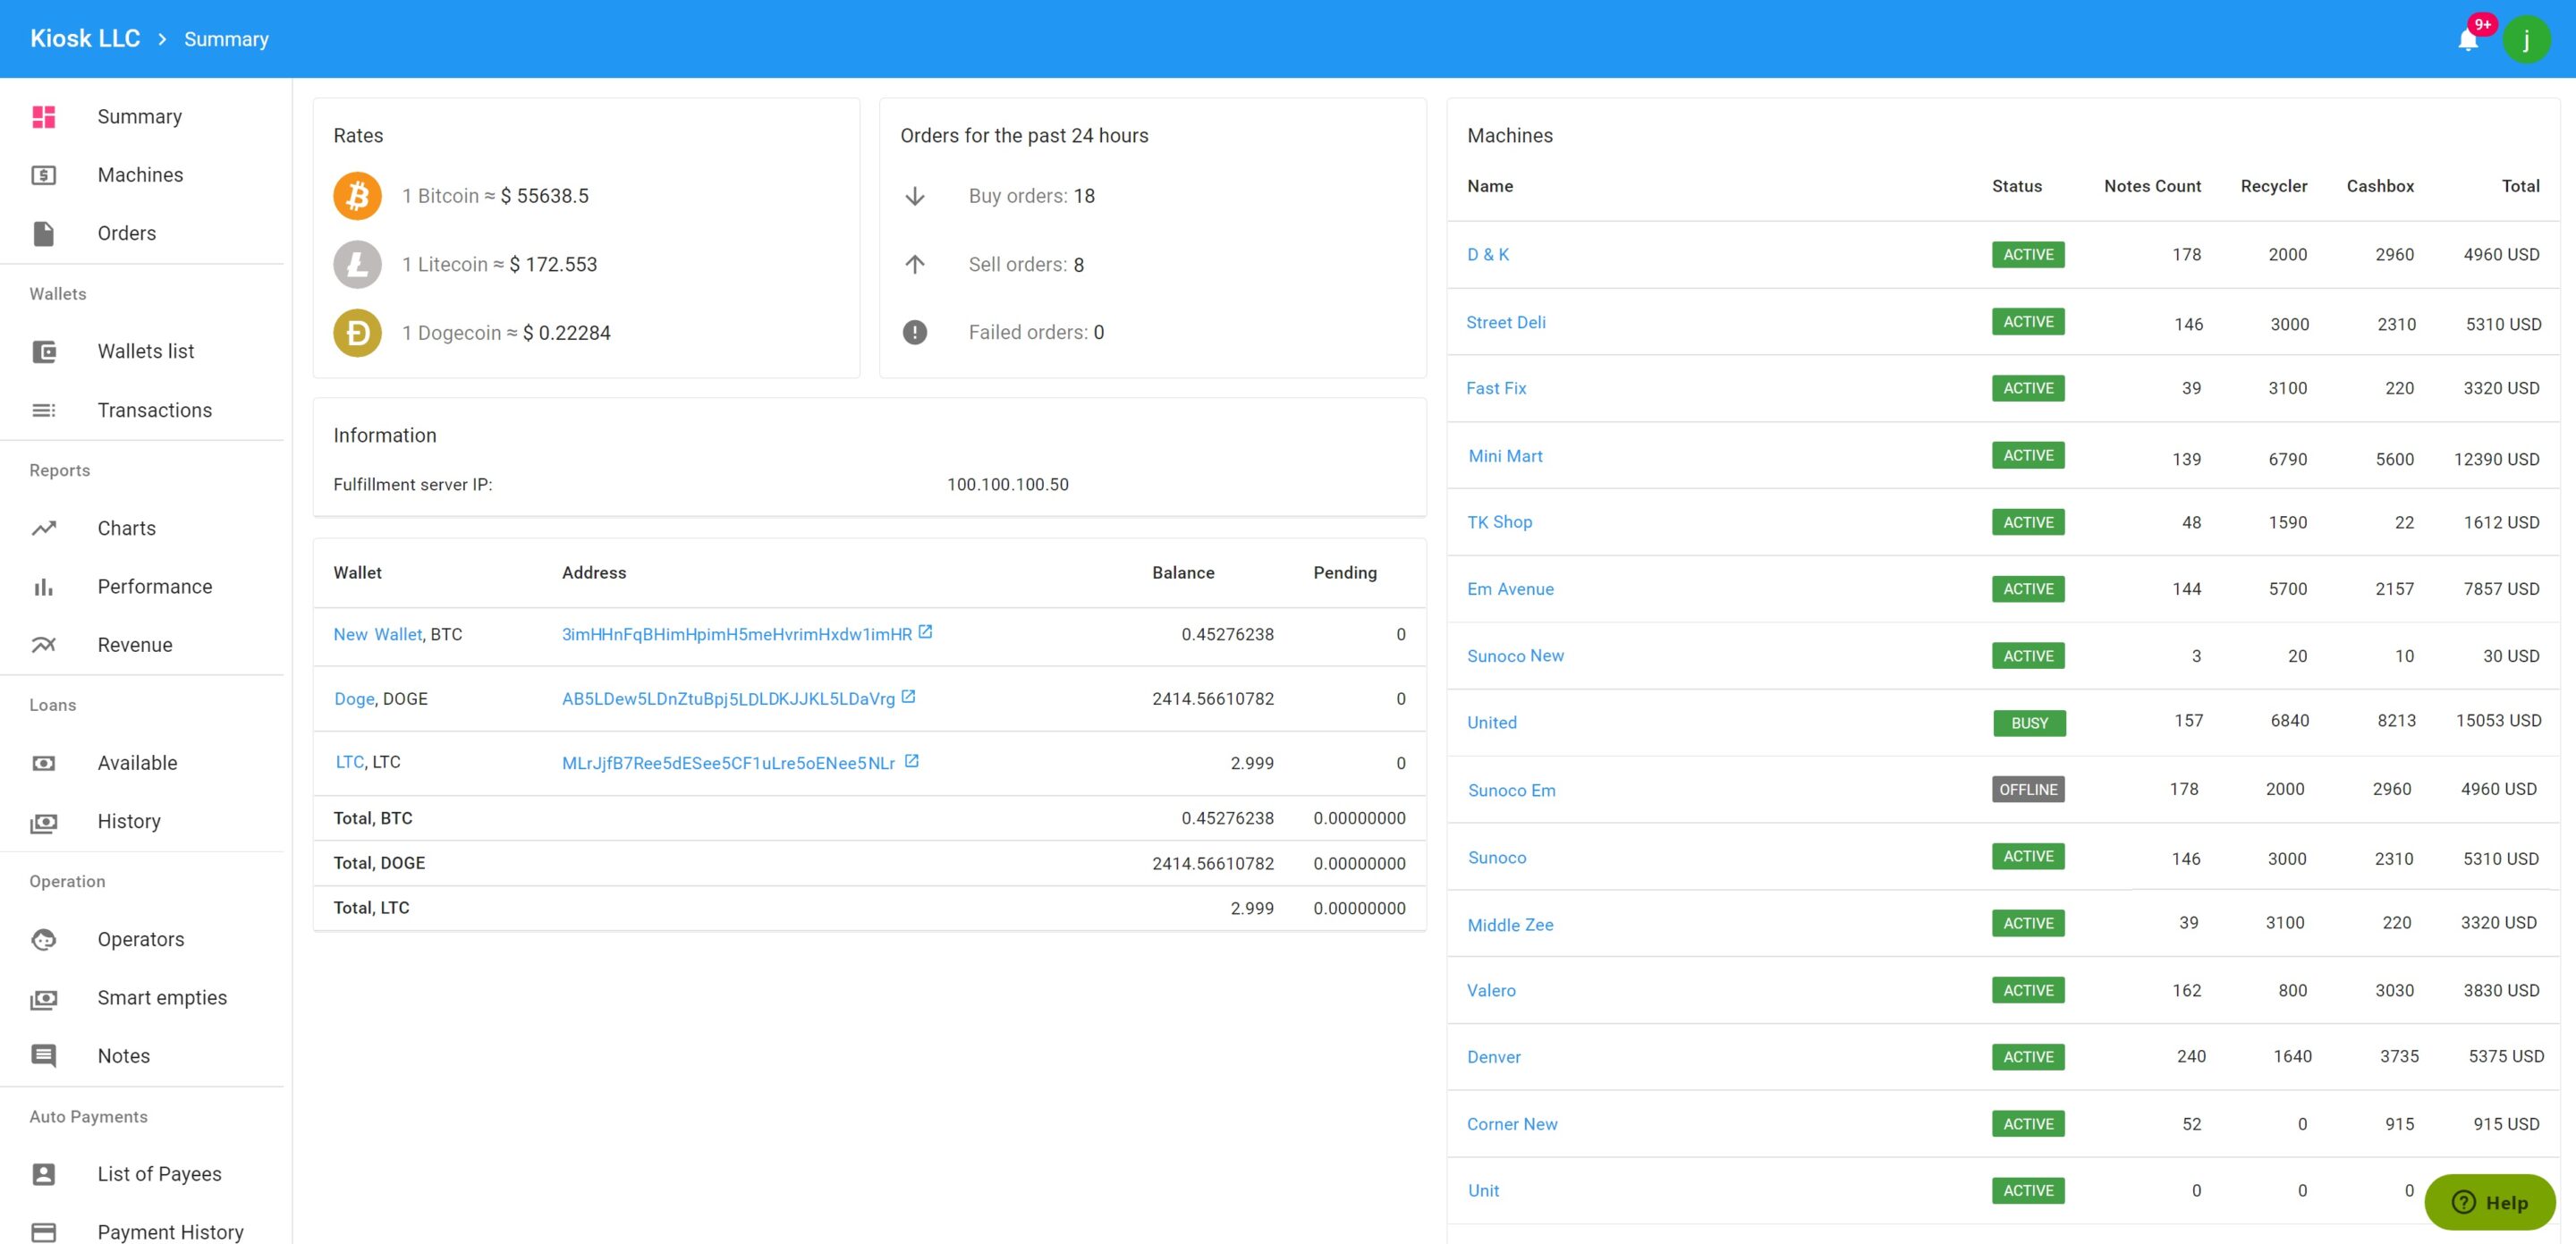The image size is (2576, 1244).
Task: Select the Revenue icon under Reports
Action: pos(44,645)
